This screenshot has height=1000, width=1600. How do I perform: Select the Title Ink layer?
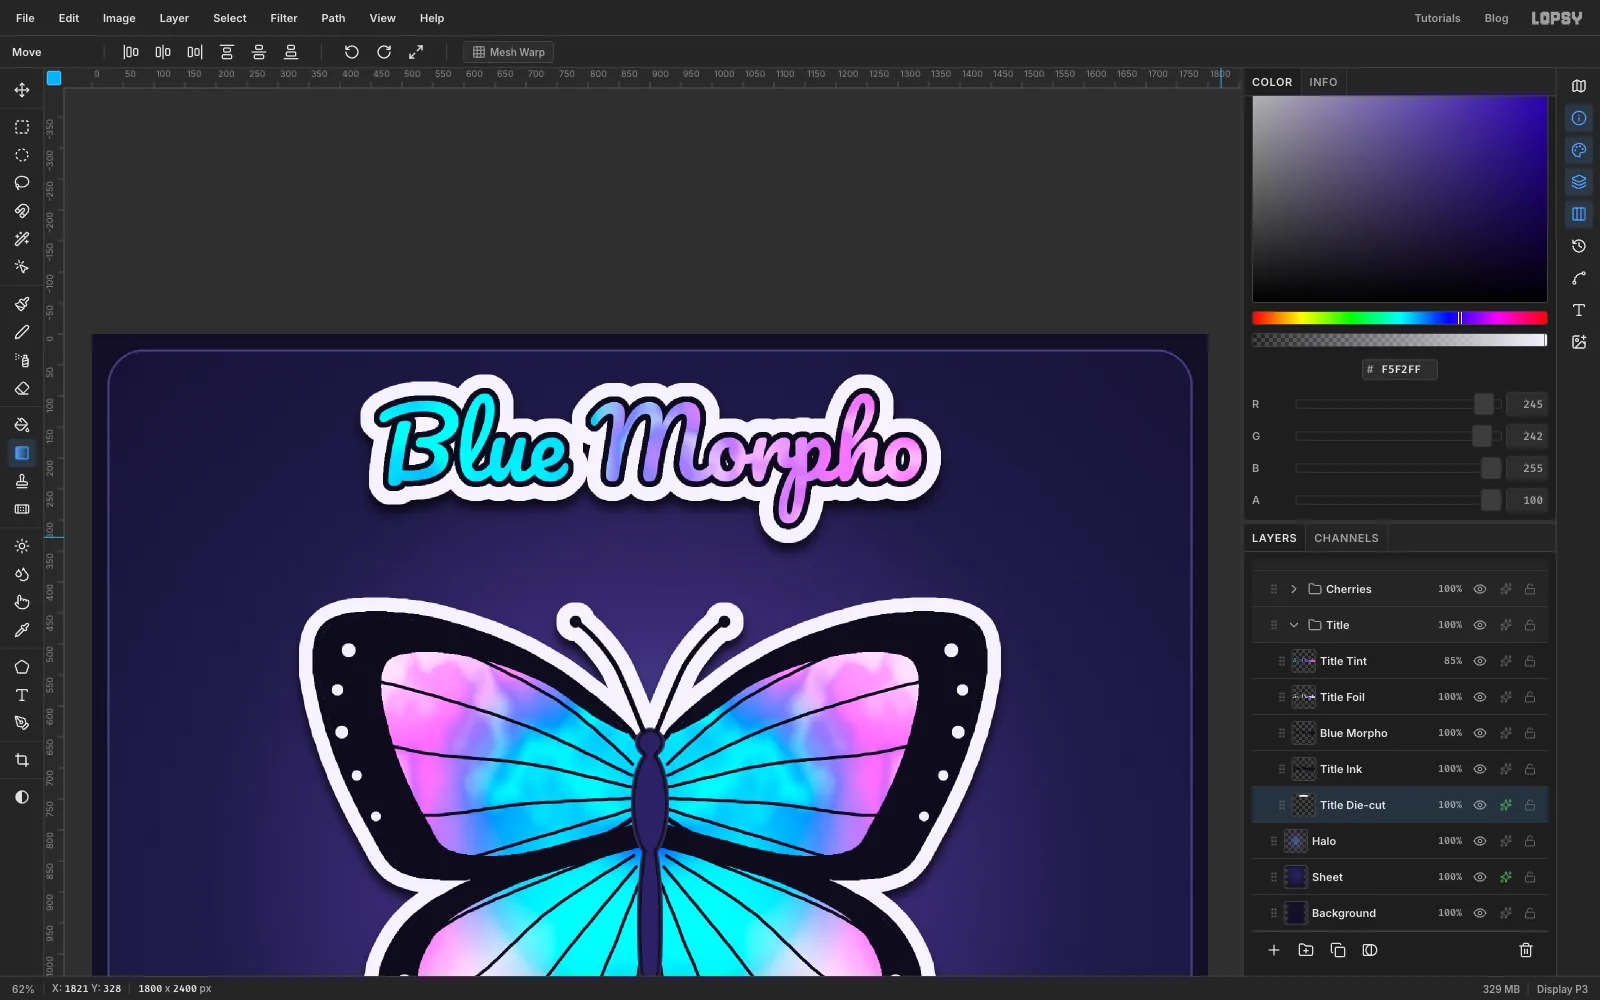point(1400,769)
